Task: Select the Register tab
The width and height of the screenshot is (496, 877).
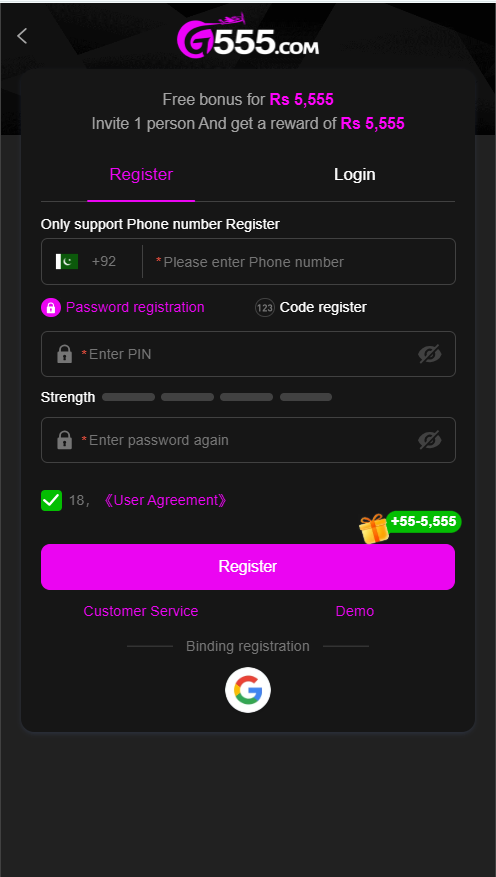Action: [141, 175]
